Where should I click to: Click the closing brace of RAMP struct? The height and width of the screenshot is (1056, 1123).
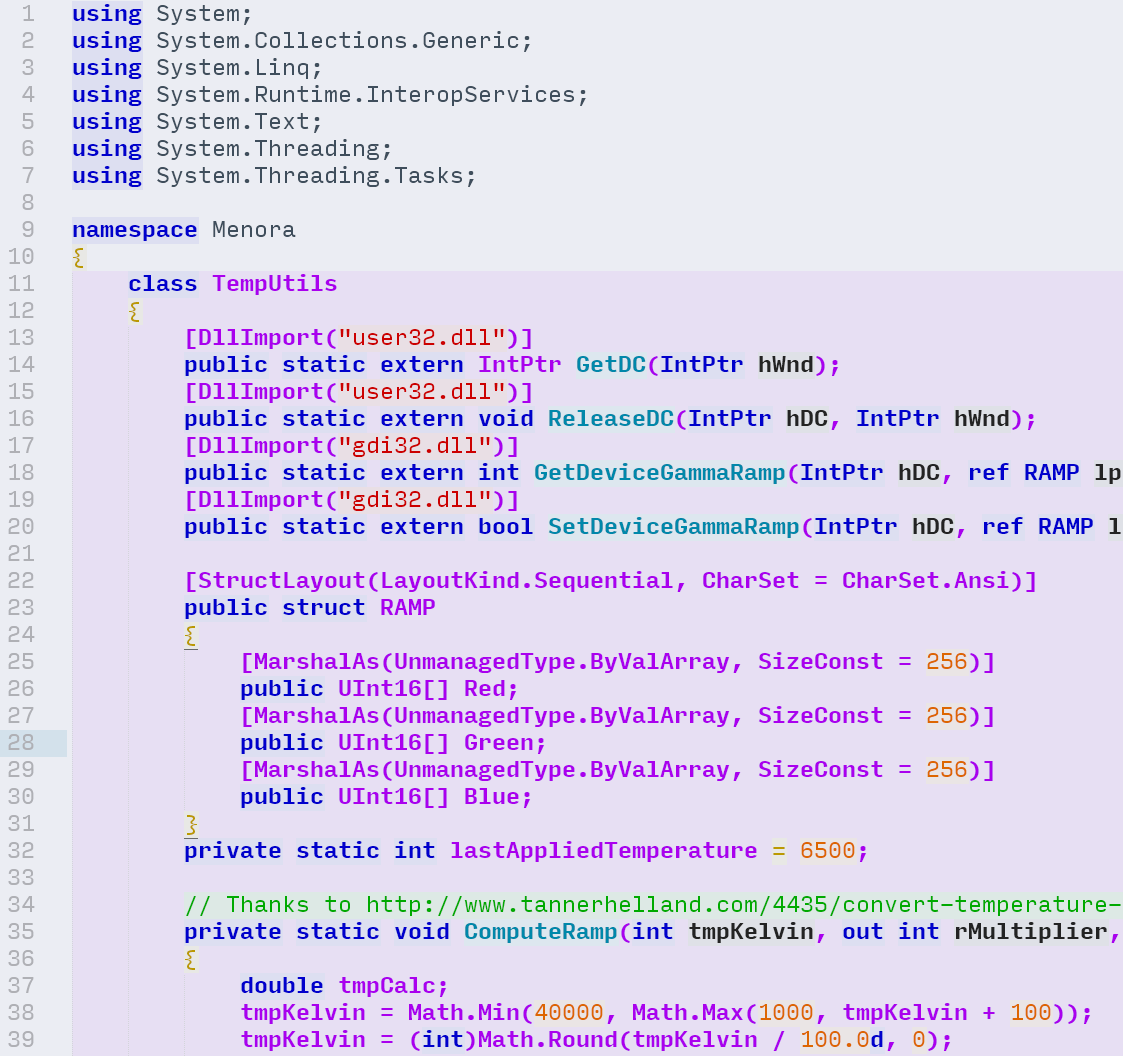point(190,824)
